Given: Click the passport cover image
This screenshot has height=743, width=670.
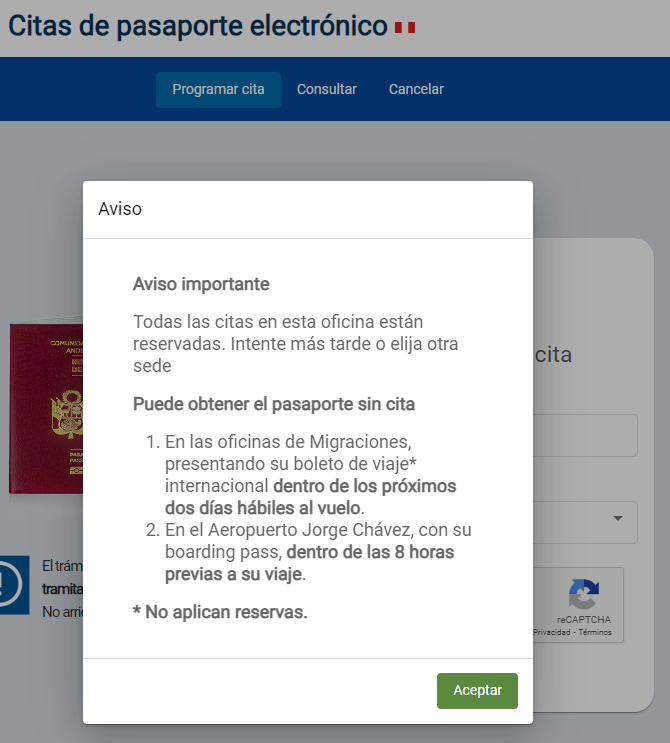Looking at the screenshot, I should coord(46,407).
